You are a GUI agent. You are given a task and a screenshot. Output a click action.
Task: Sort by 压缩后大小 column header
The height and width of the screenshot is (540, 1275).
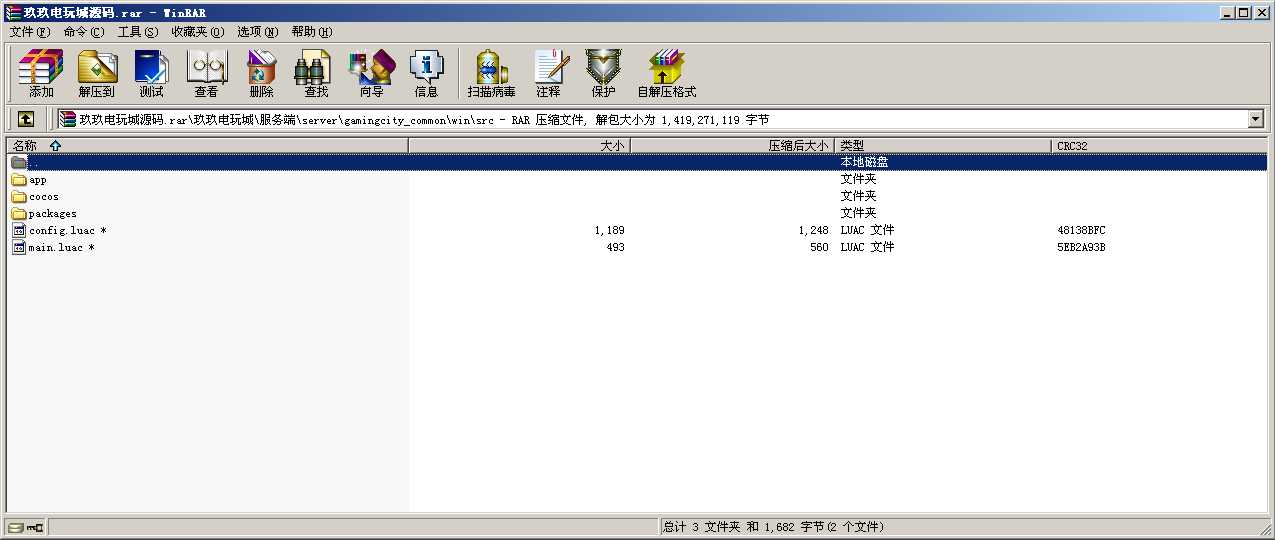[x=733, y=146]
